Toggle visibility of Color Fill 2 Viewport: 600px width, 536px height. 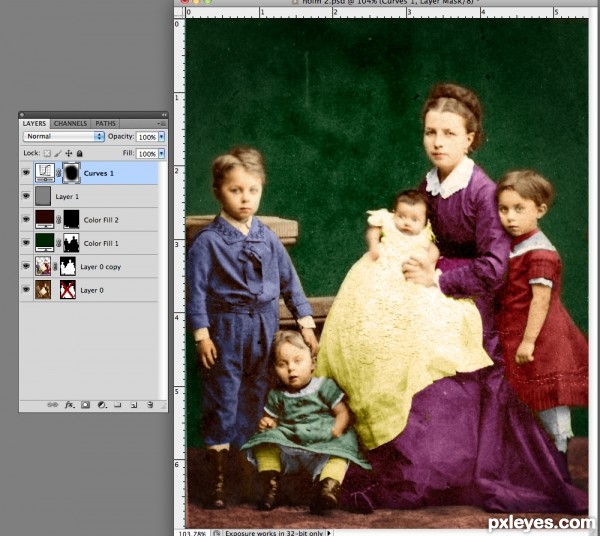26,220
